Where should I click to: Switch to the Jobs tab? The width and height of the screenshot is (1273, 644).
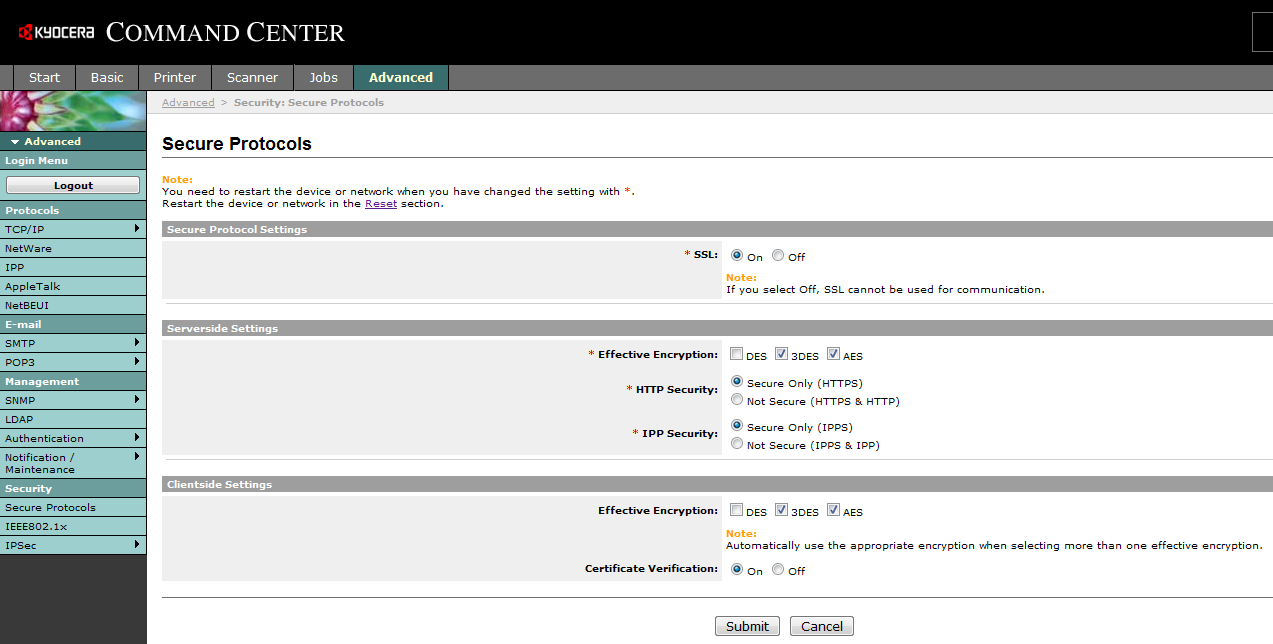point(323,77)
